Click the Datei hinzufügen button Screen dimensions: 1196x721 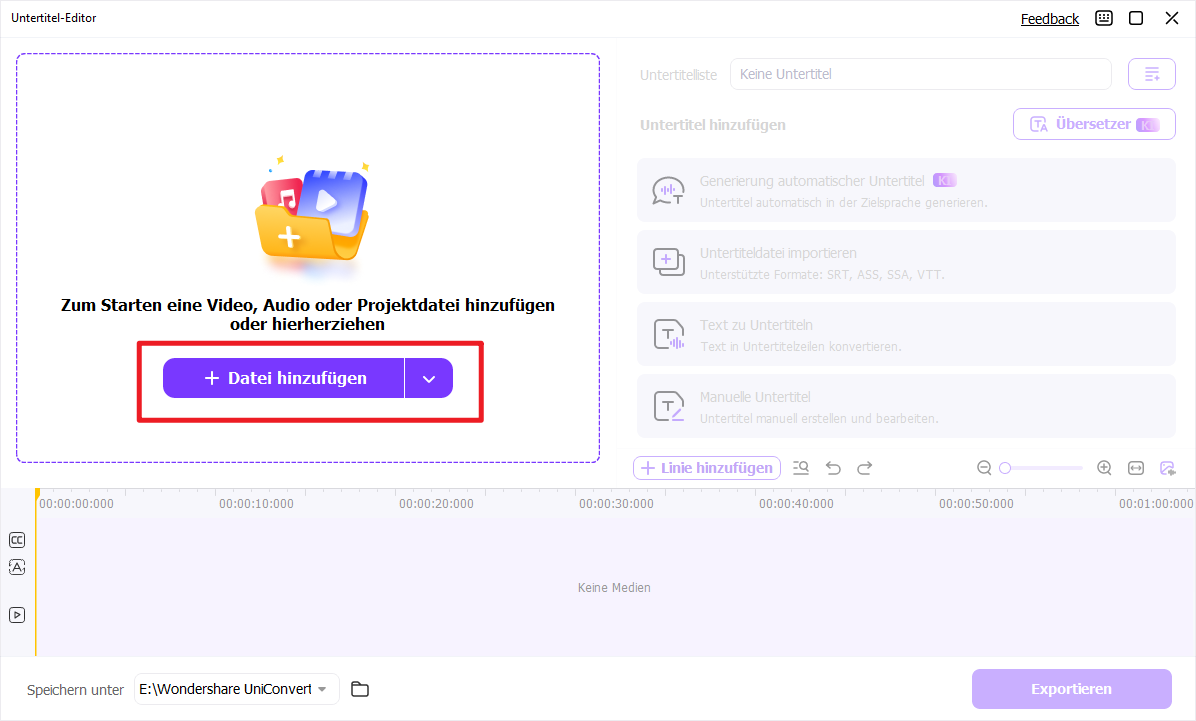point(284,378)
